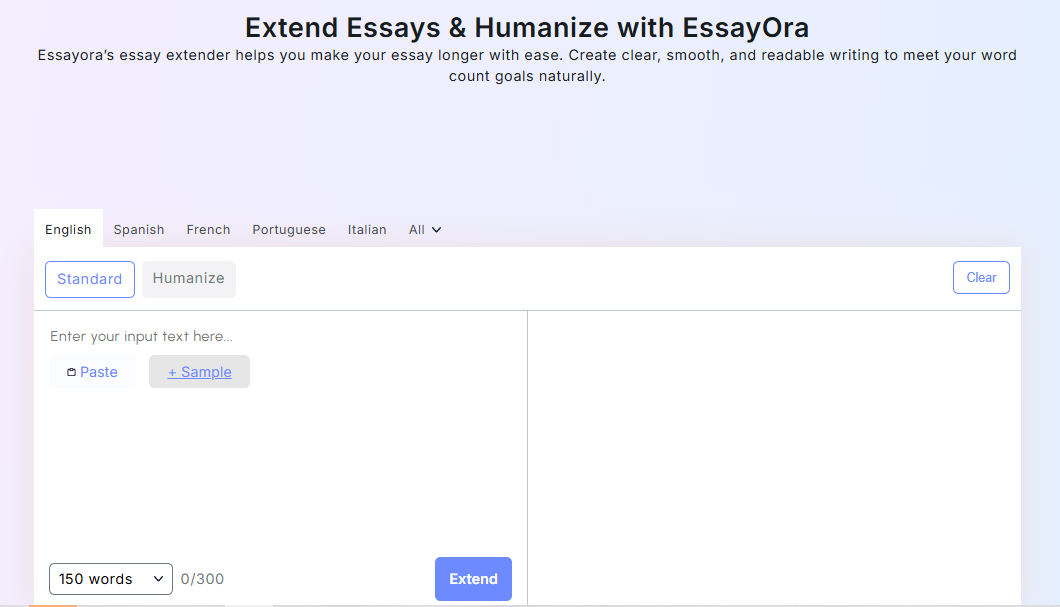Viewport: 1060px width, 607px height.
Task: Enable Standard extension mode
Action: (x=89, y=279)
